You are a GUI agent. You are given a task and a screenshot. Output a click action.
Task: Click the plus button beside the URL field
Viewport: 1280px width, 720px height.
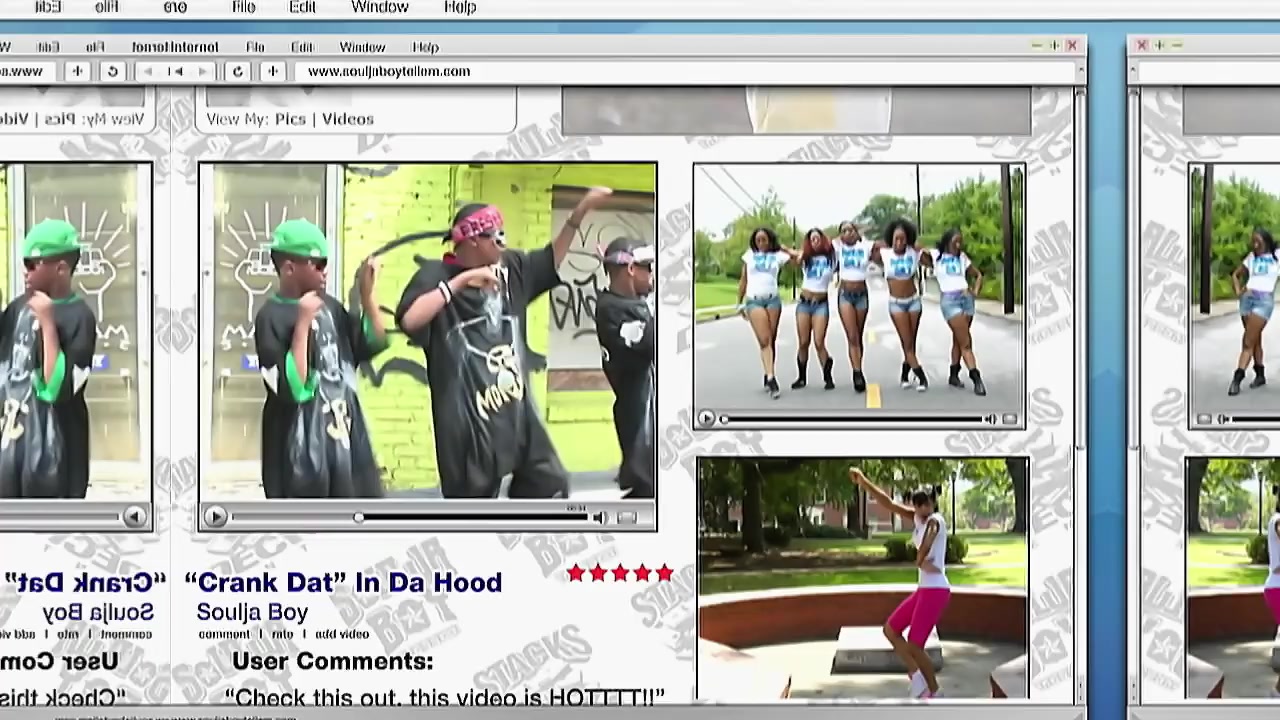point(272,71)
